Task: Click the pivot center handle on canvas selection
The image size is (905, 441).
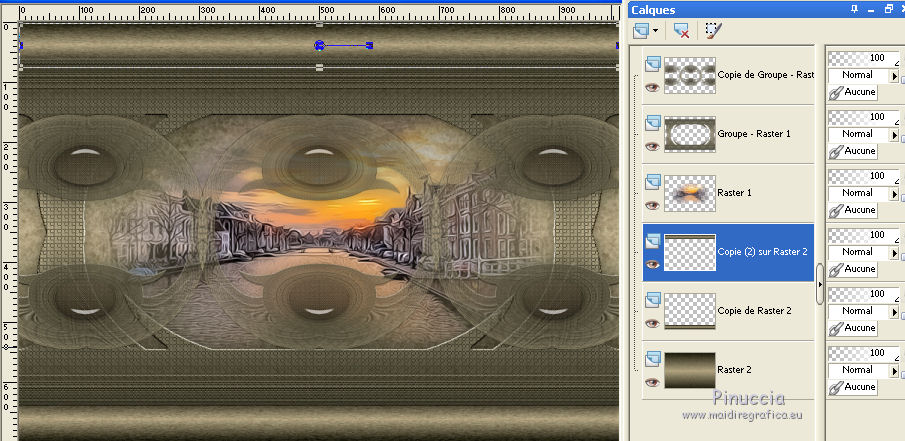Action: coord(319,45)
